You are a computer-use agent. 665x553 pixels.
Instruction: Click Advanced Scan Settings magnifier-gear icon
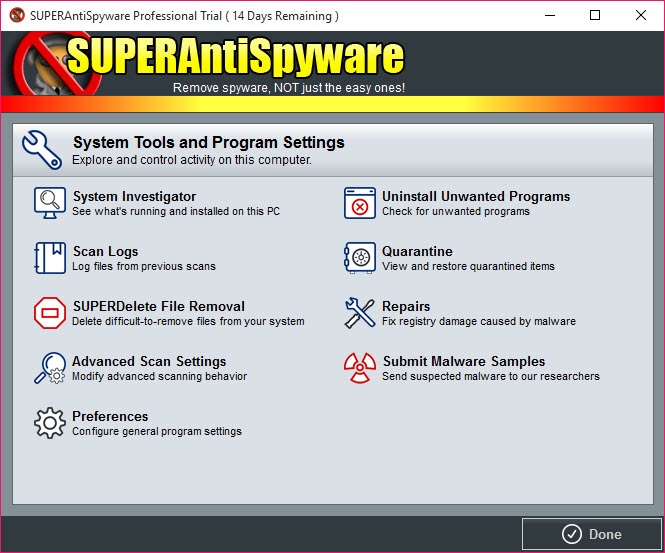[x=50, y=368]
